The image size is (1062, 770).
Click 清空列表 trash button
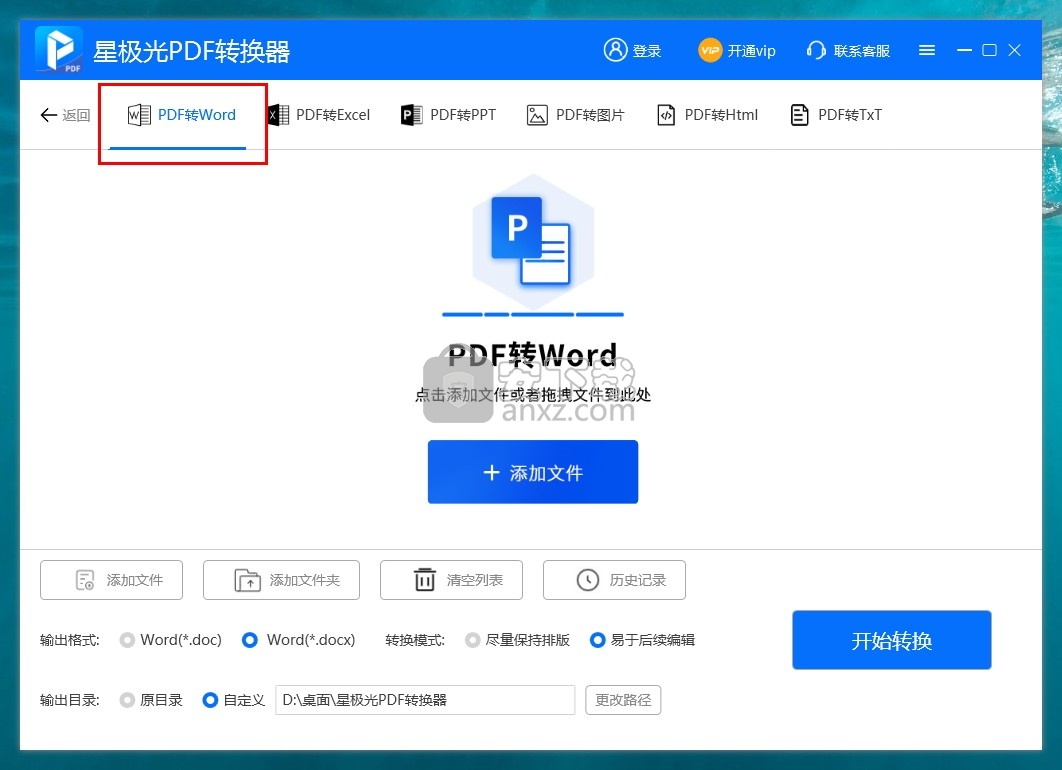[x=451, y=580]
